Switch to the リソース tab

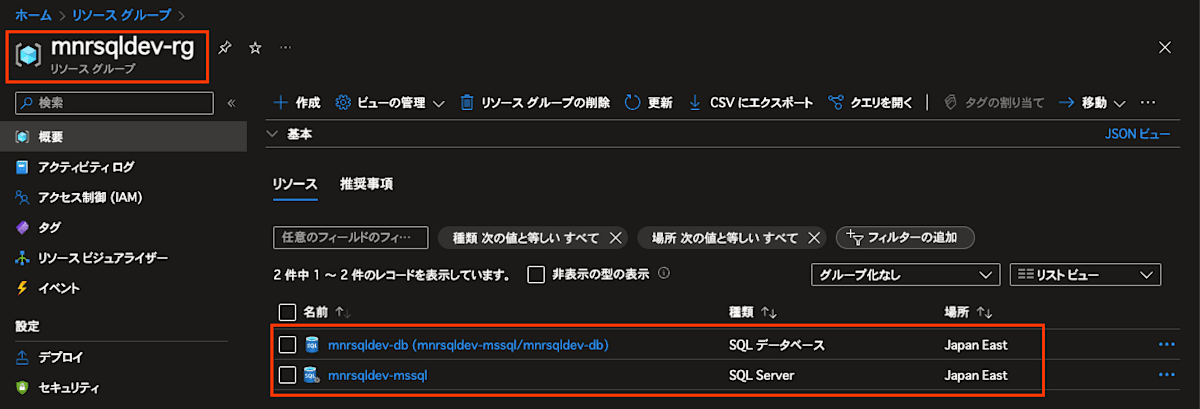coord(295,184)
